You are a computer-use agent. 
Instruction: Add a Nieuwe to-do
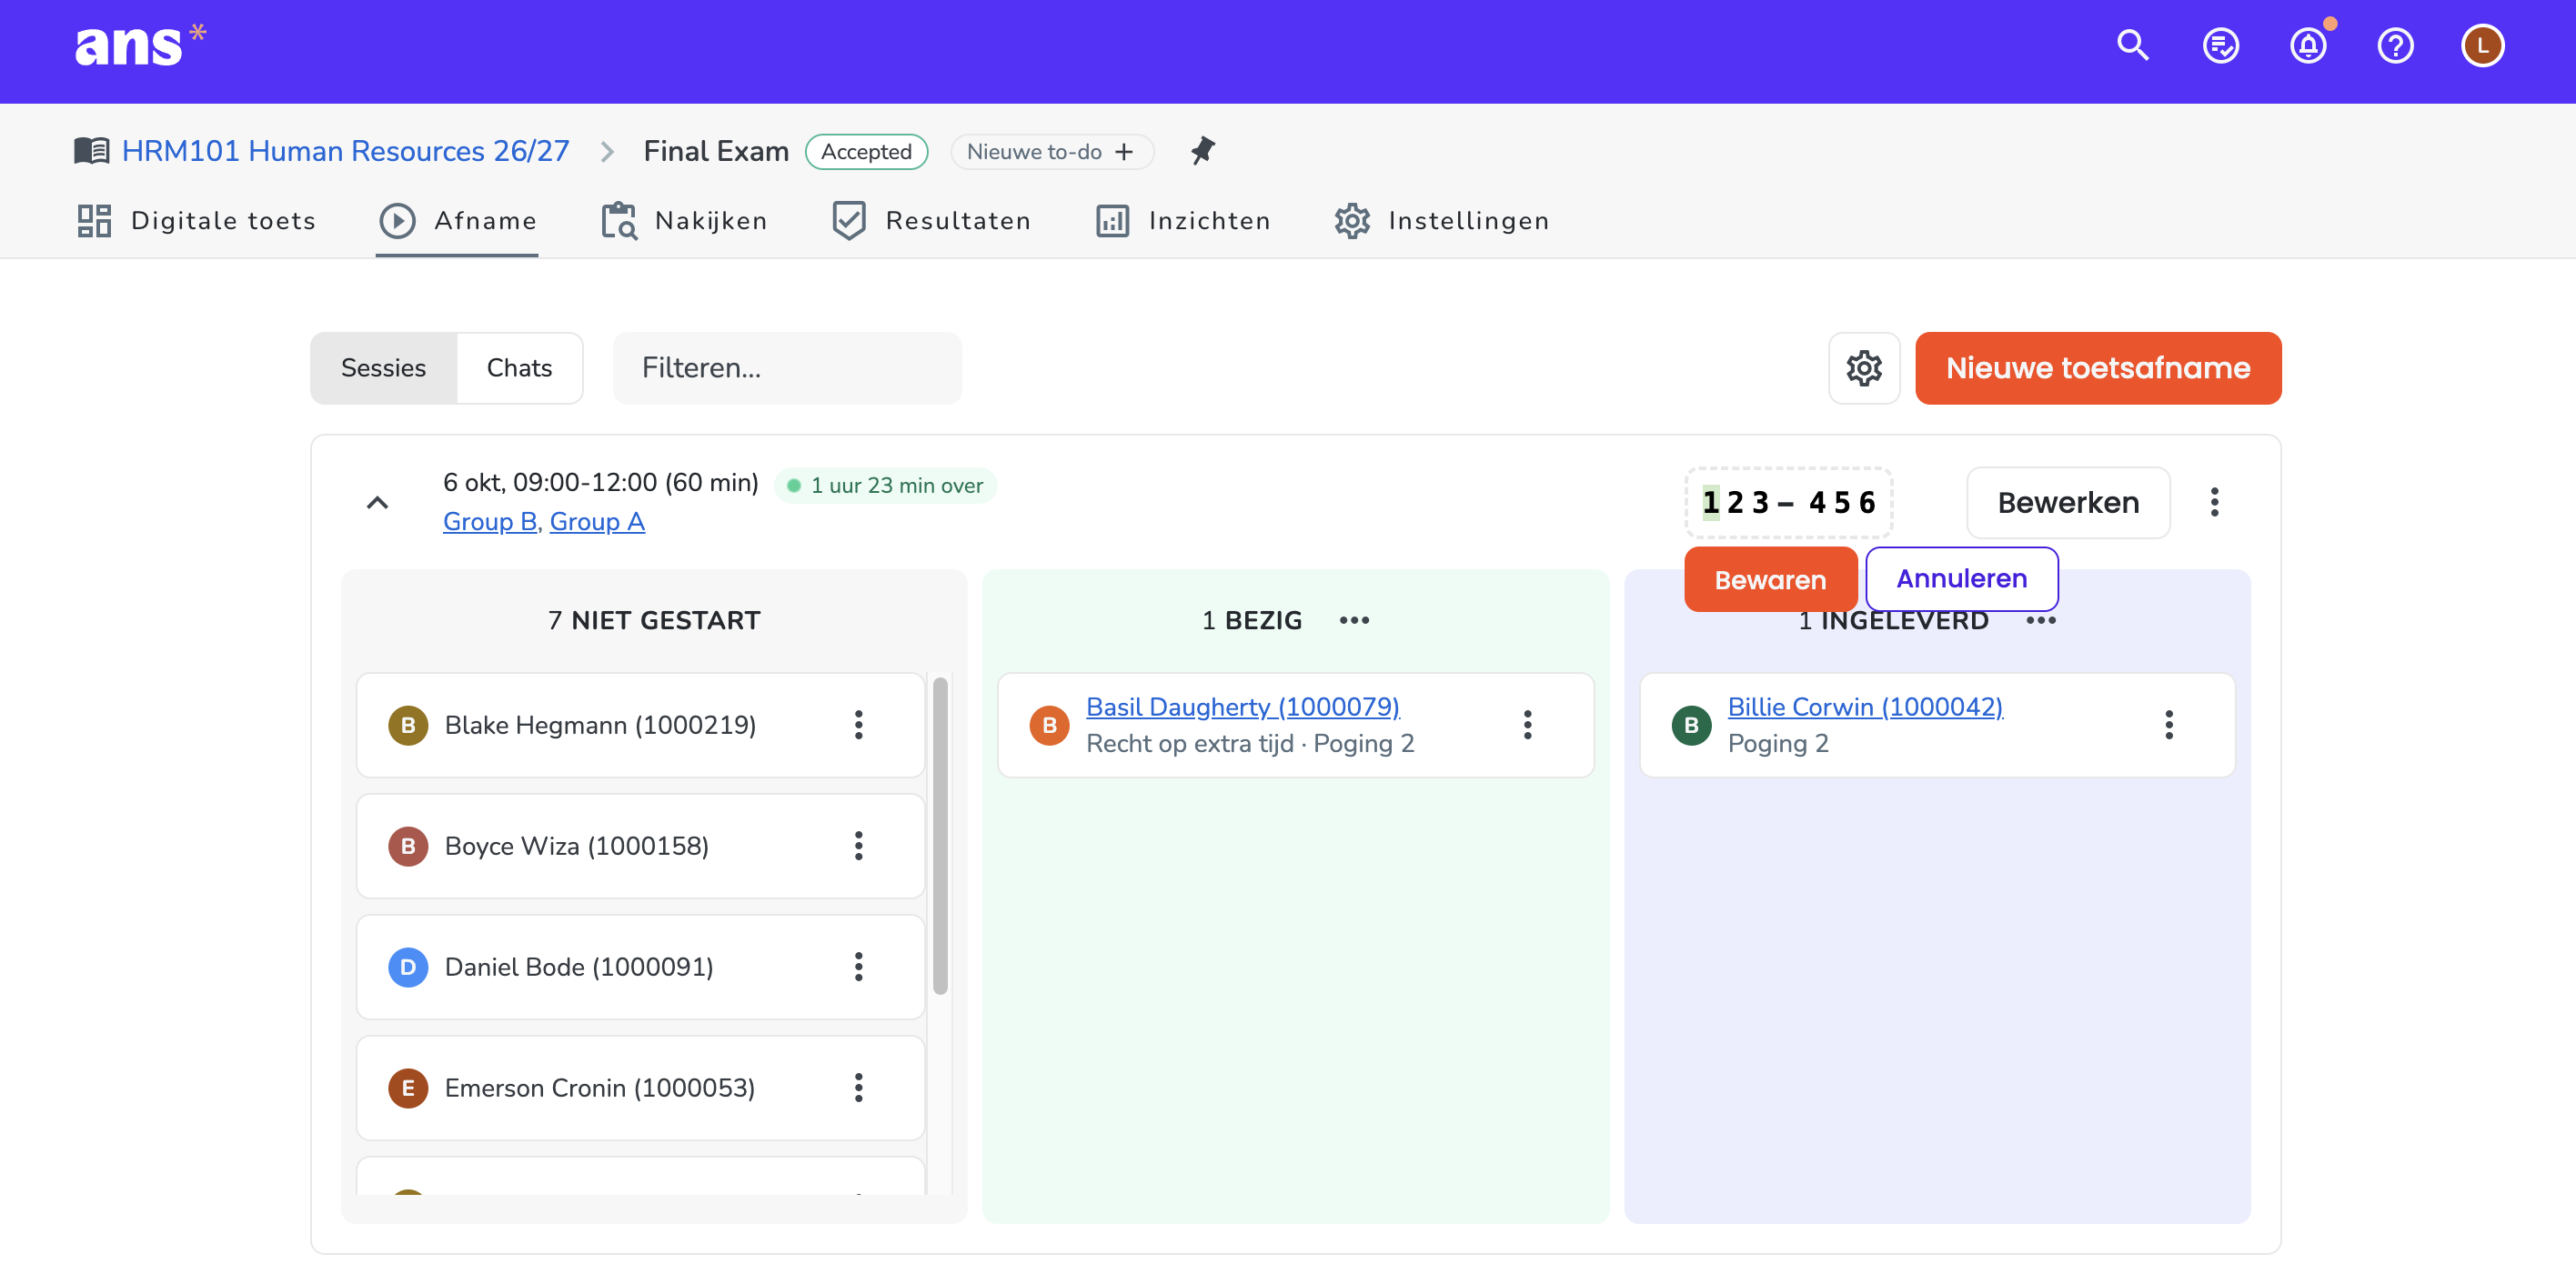click(1051, 152)
